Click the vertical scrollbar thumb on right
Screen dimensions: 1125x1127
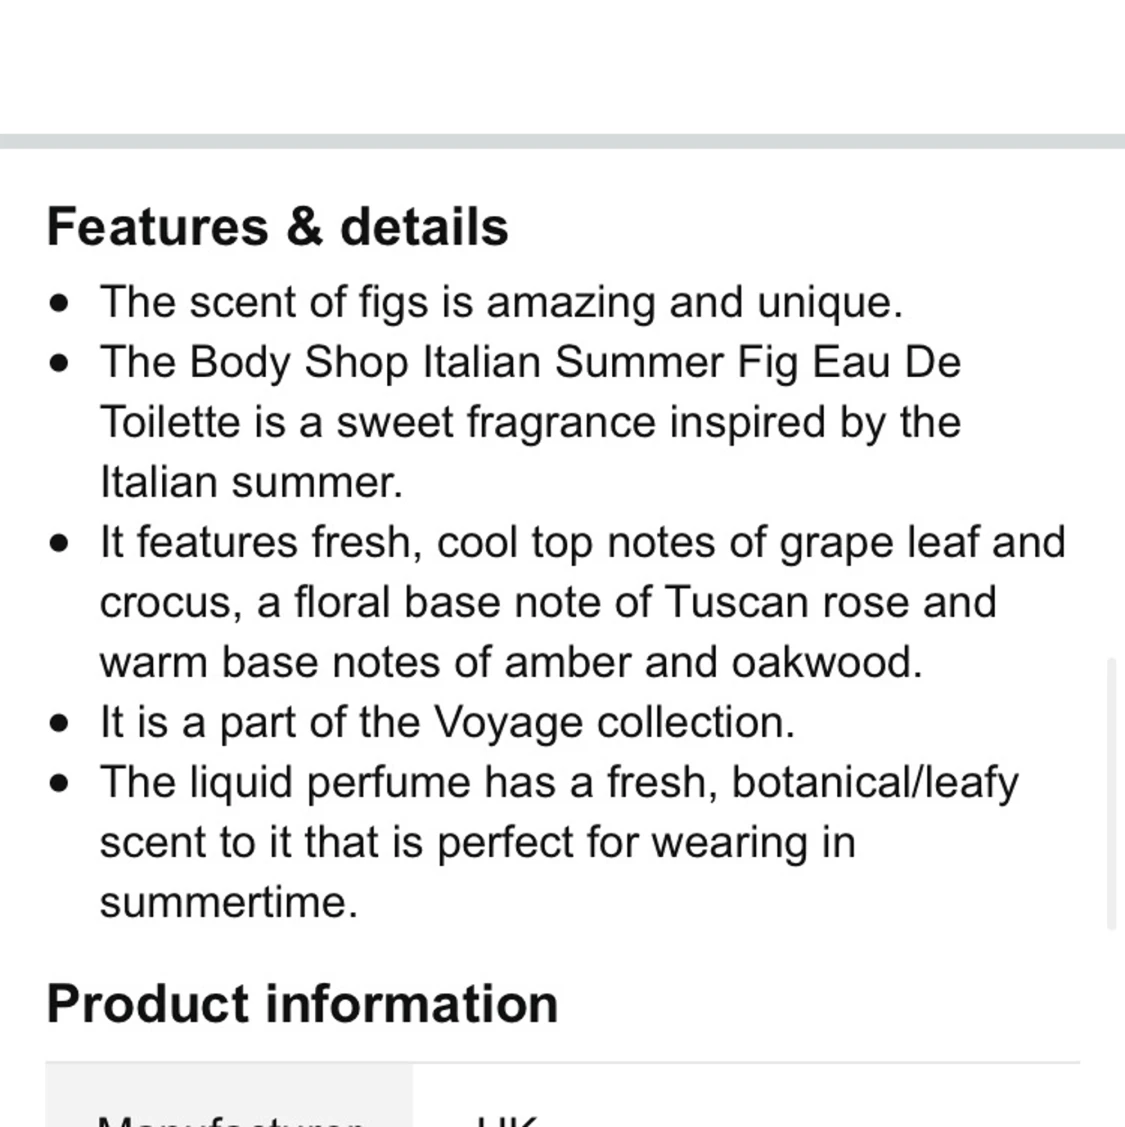[1111, 794]
